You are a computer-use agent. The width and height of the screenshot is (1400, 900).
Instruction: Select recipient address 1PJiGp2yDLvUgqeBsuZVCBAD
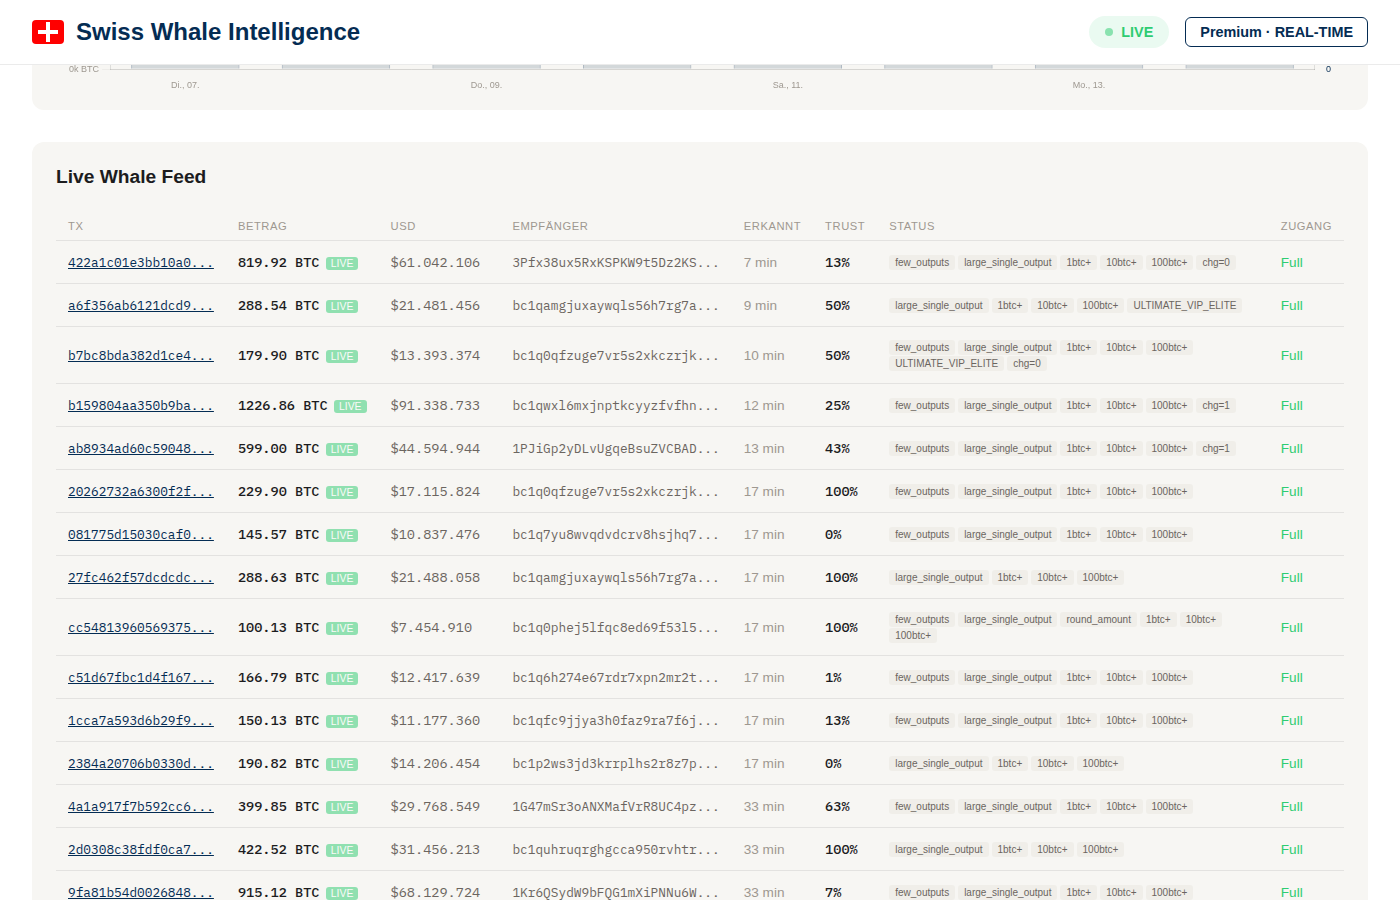pos(615,449)
